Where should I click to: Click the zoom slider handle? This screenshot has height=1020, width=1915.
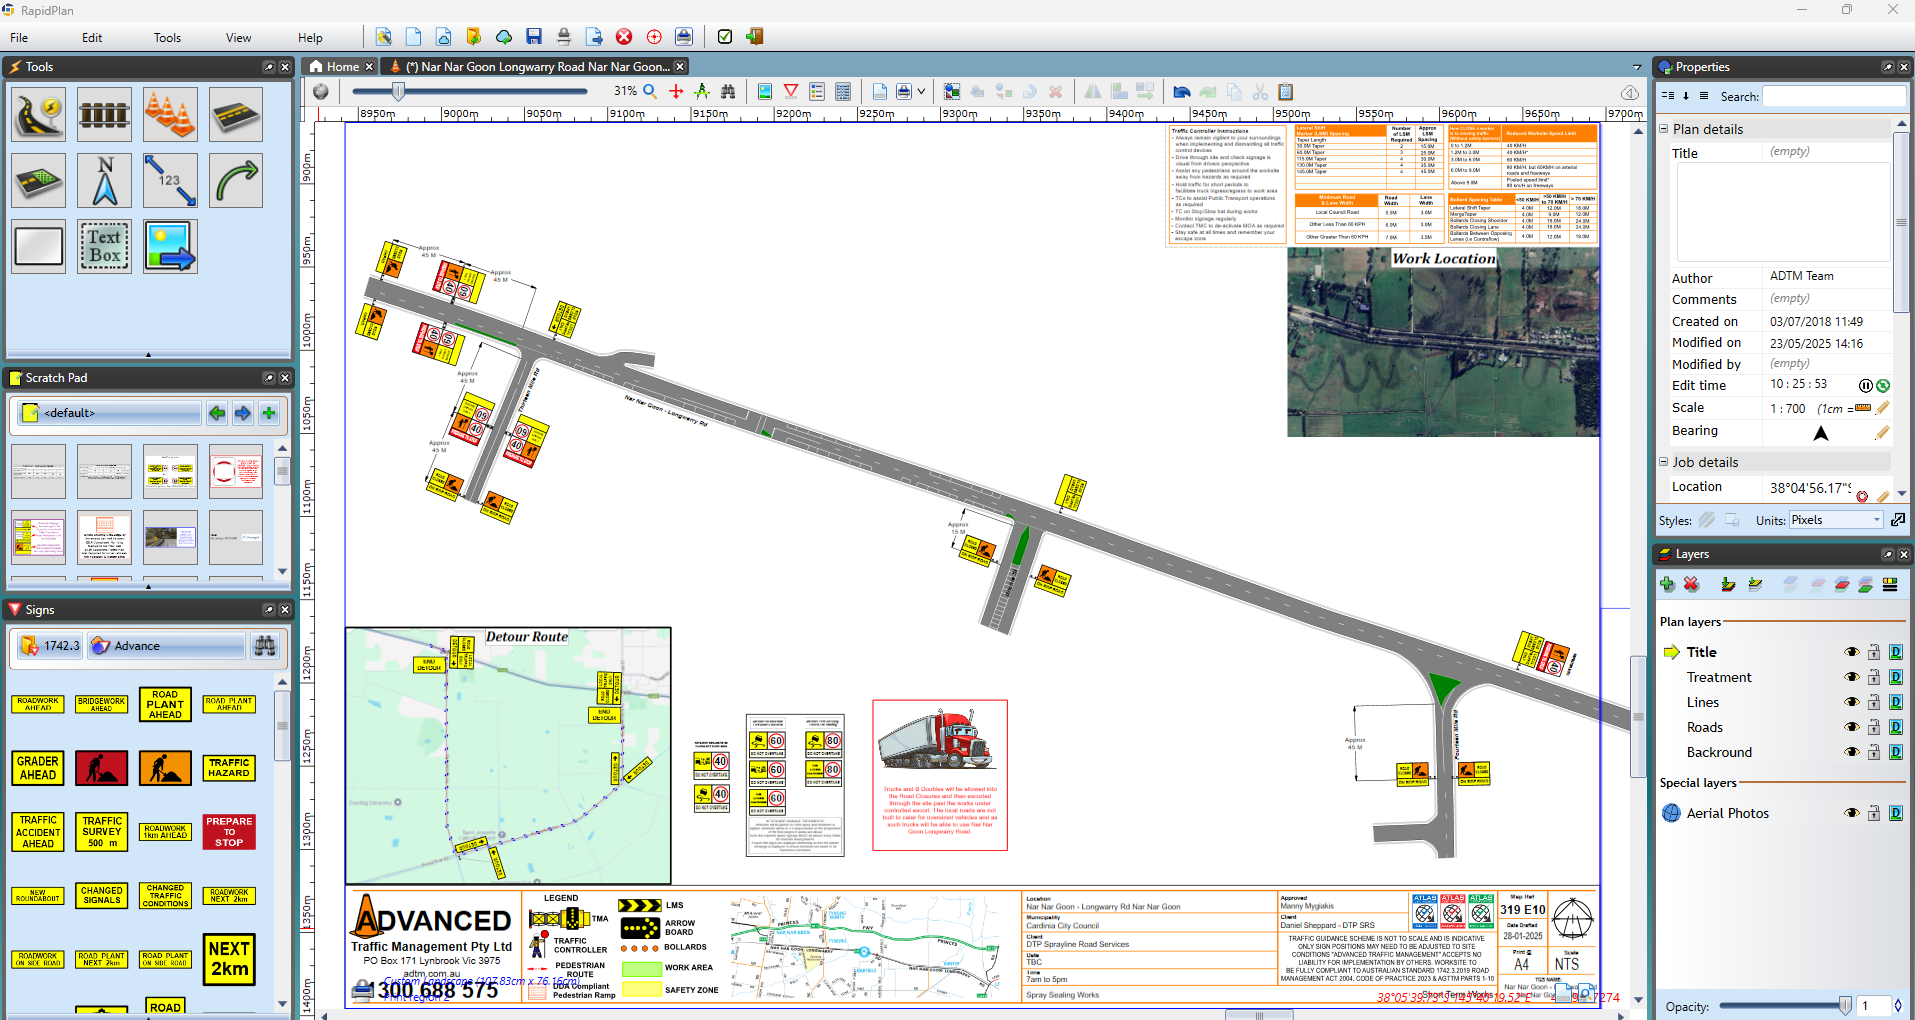tap(398, 91)
